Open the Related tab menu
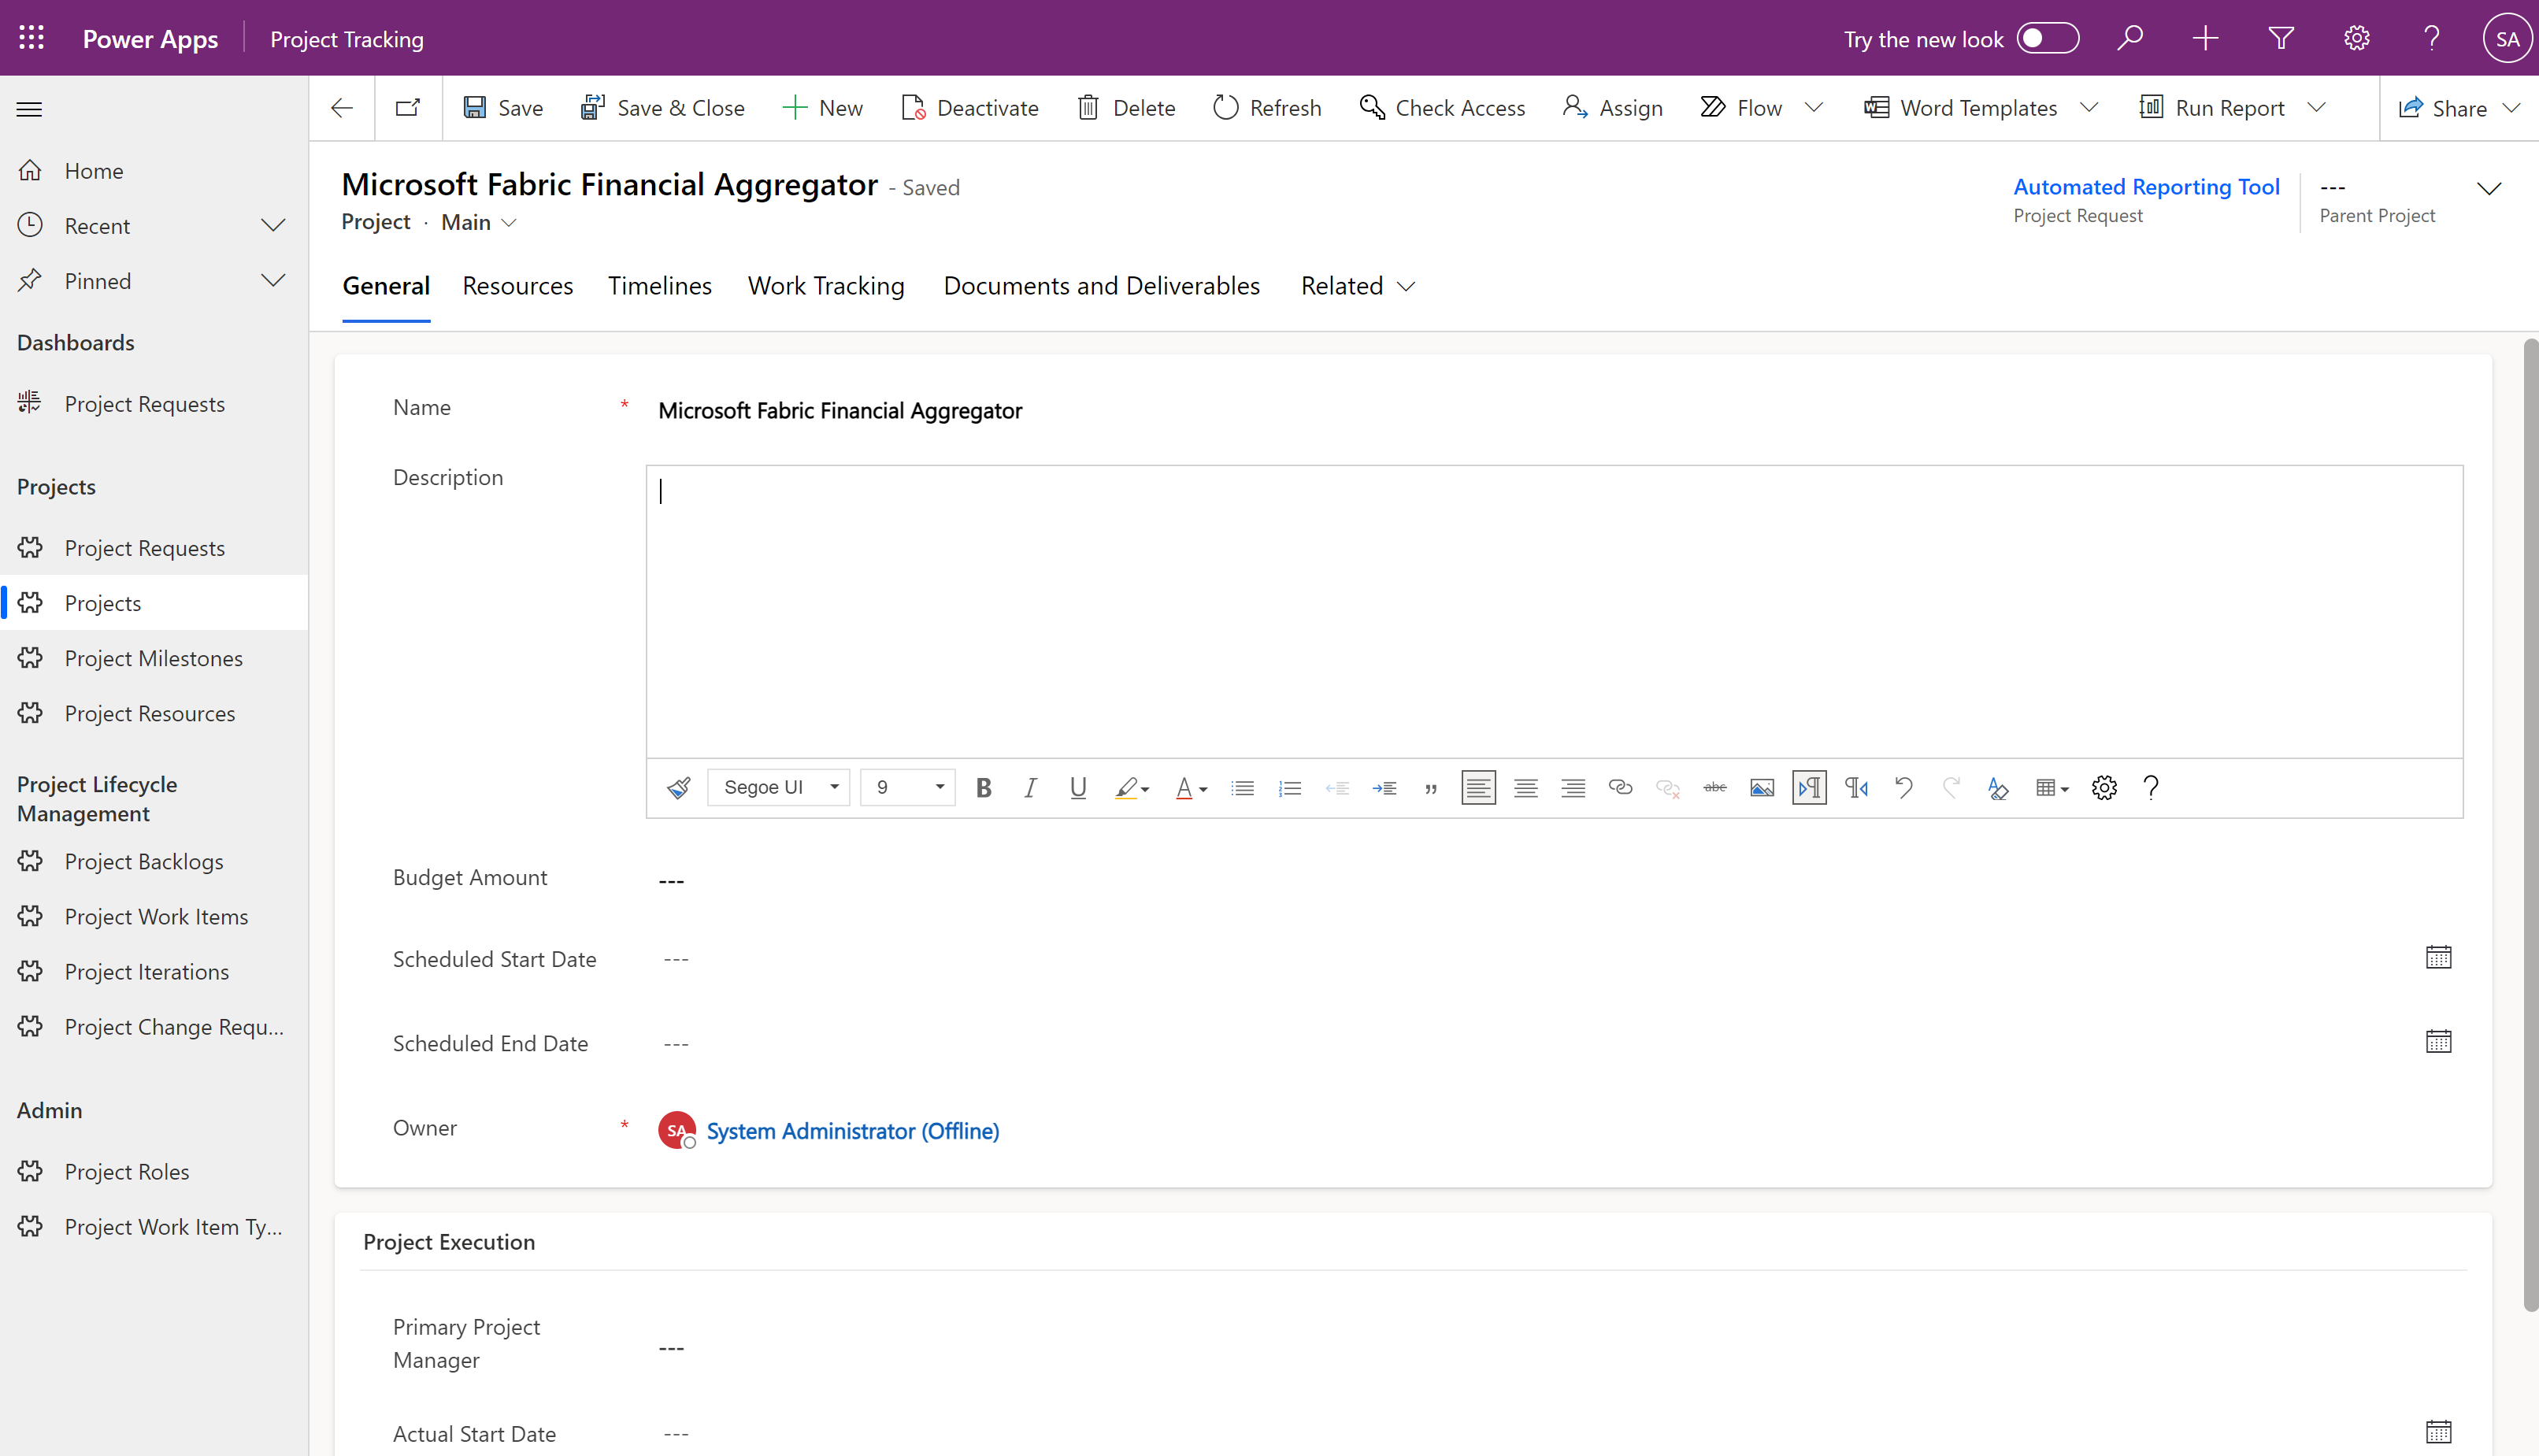This screenshot has width=2539, height=1456. (1358, 286)
